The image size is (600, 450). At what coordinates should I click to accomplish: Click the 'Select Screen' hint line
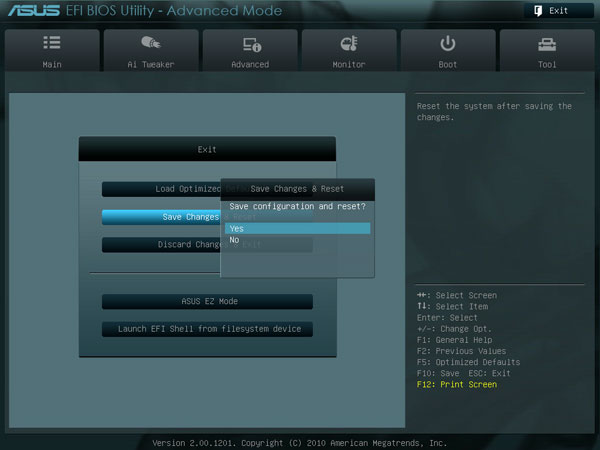tap(457, 295)
